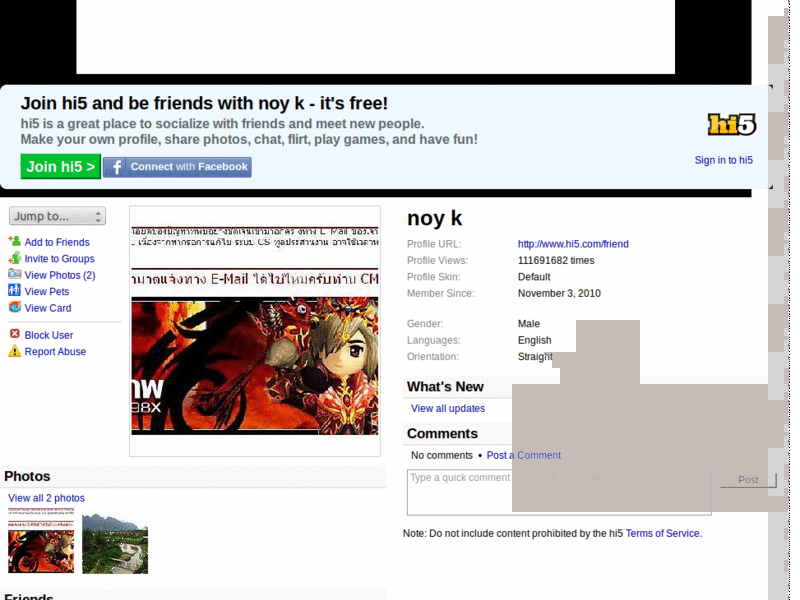
Task: Click the hi5 logo
Action: coord(732,124)
